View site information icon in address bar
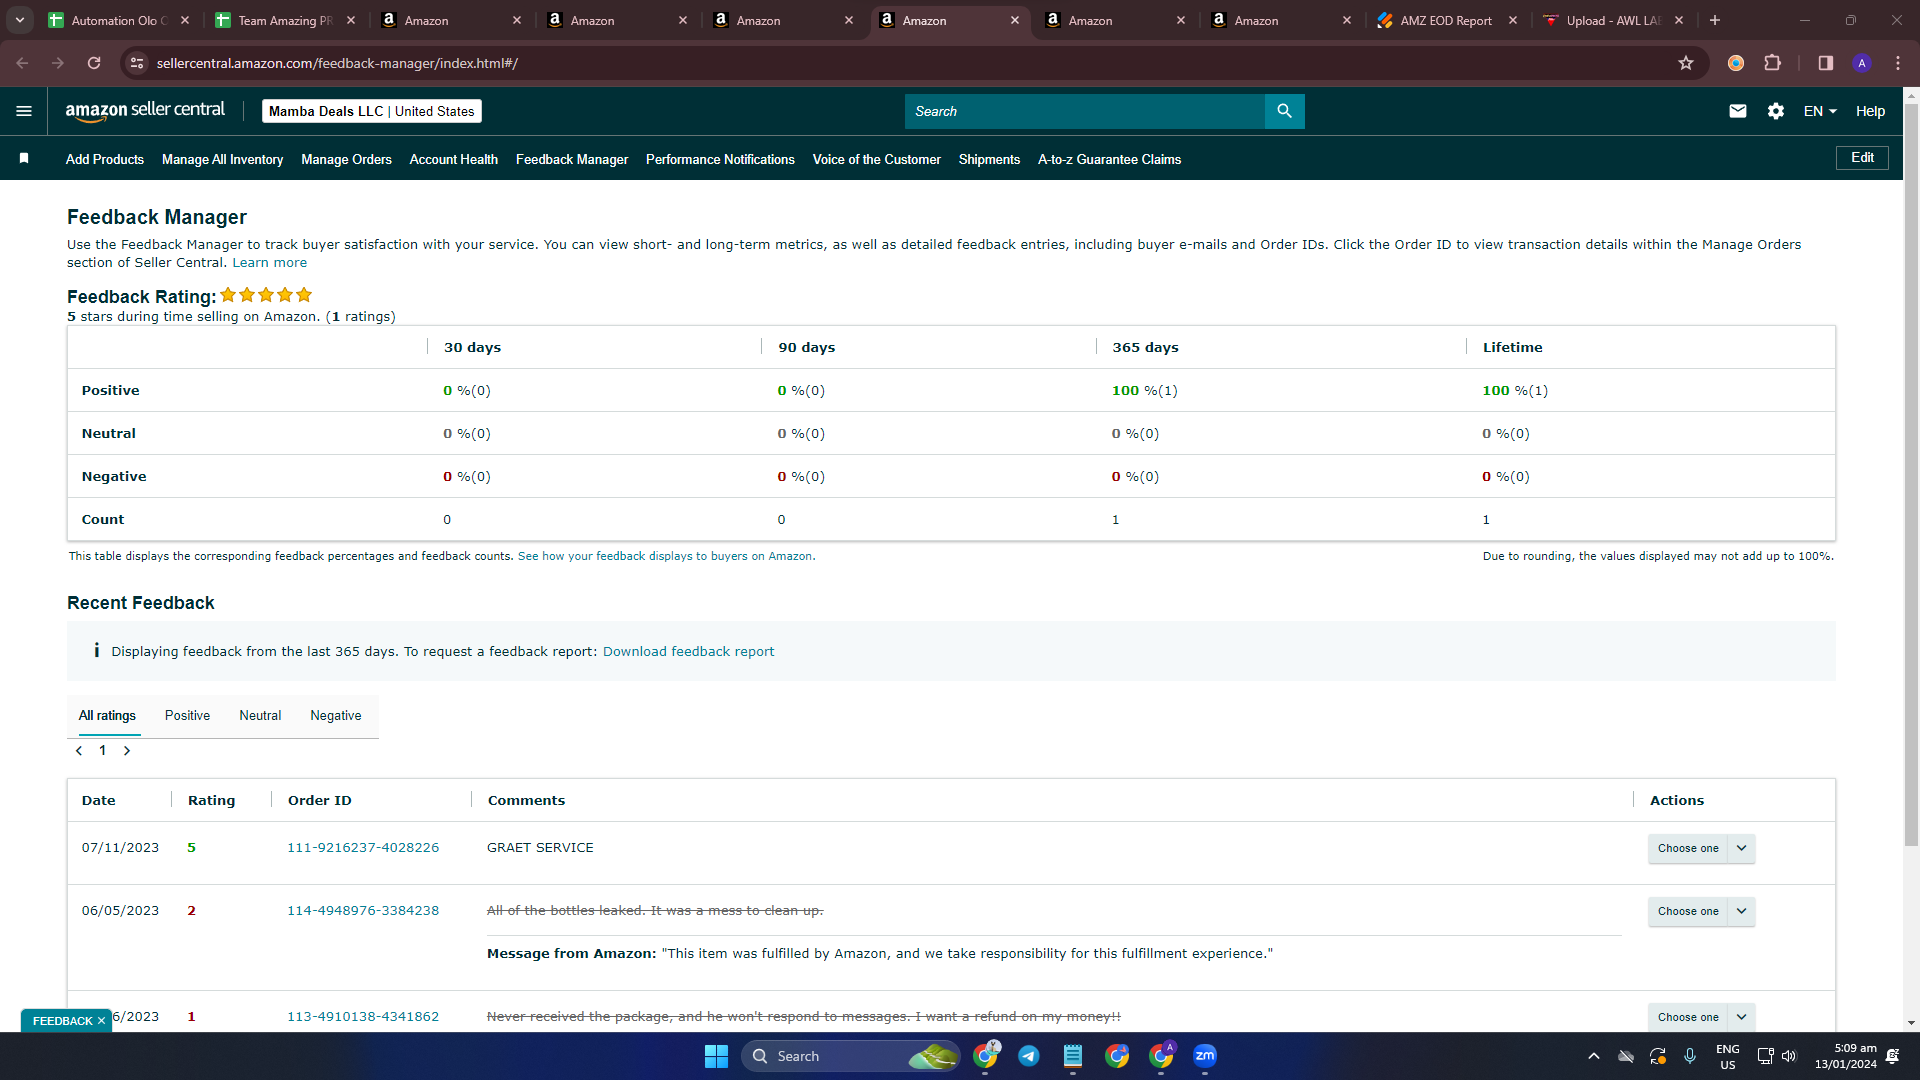1920x1080 pixels. coord(138,63)
